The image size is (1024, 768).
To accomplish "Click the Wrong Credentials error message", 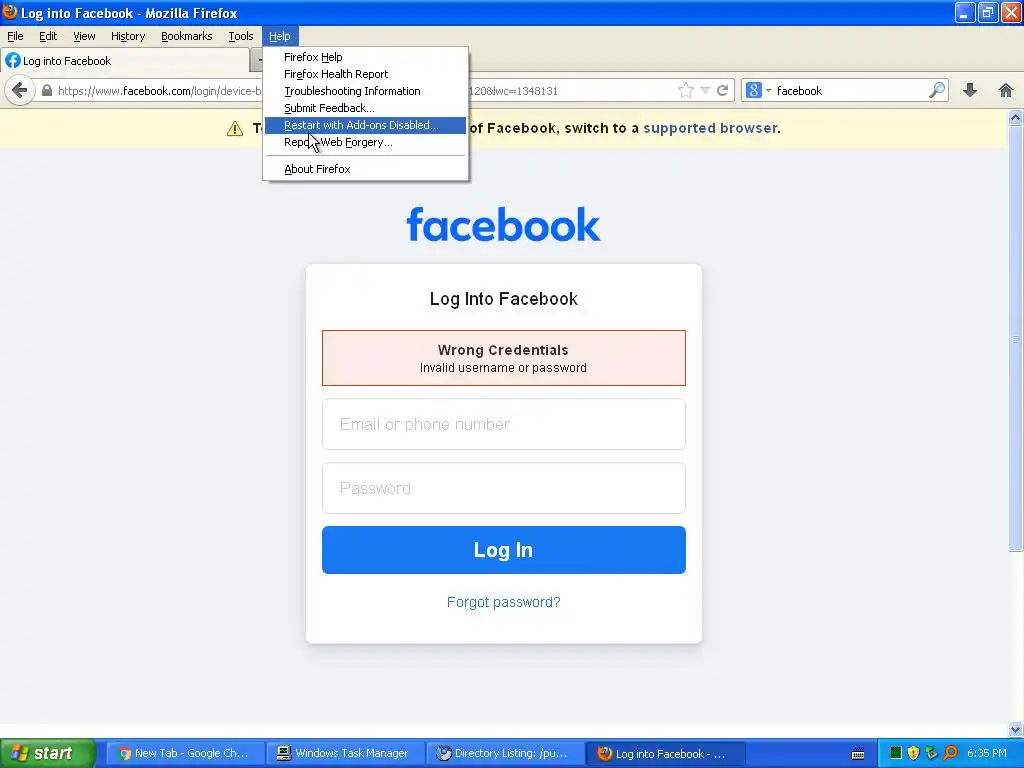I will click(504, 358).
